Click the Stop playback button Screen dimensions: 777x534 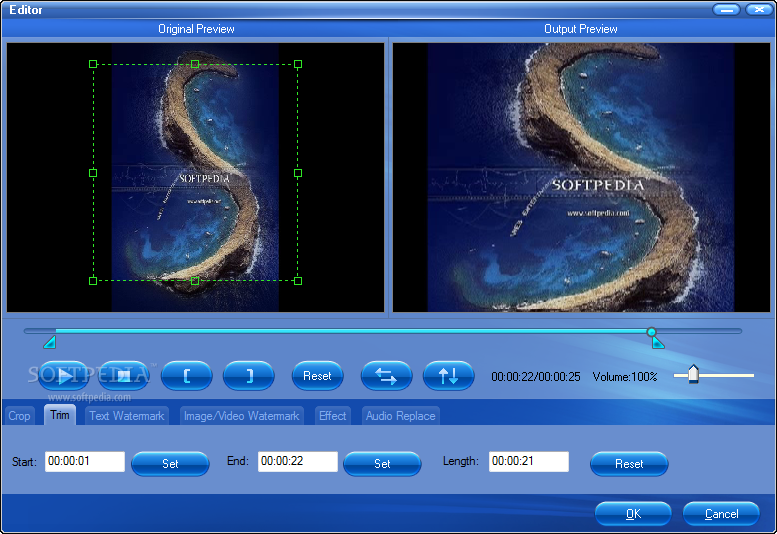[x=123, y=376]
